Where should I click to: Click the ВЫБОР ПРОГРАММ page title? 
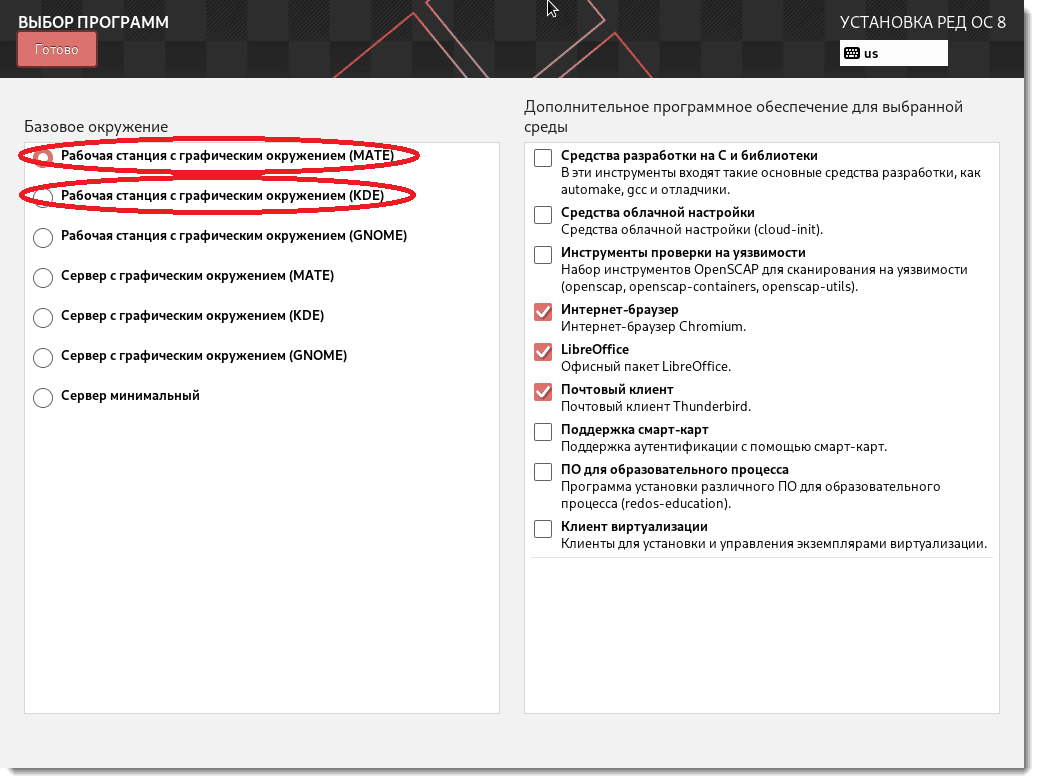[93, 22]
